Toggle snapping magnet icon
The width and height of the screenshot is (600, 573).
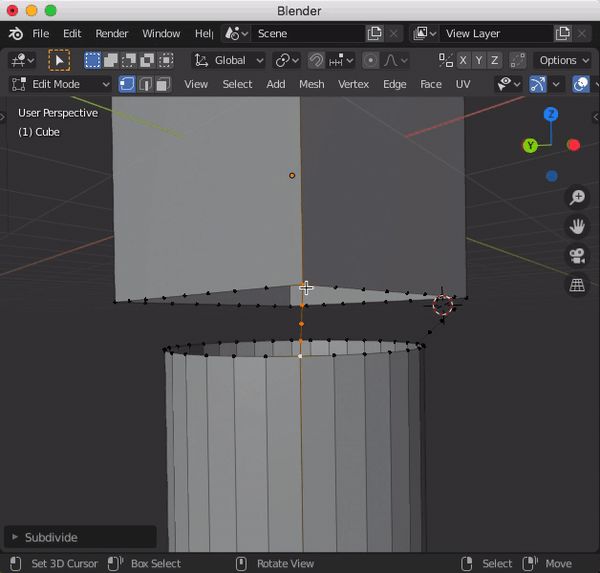tap(316, 60)
